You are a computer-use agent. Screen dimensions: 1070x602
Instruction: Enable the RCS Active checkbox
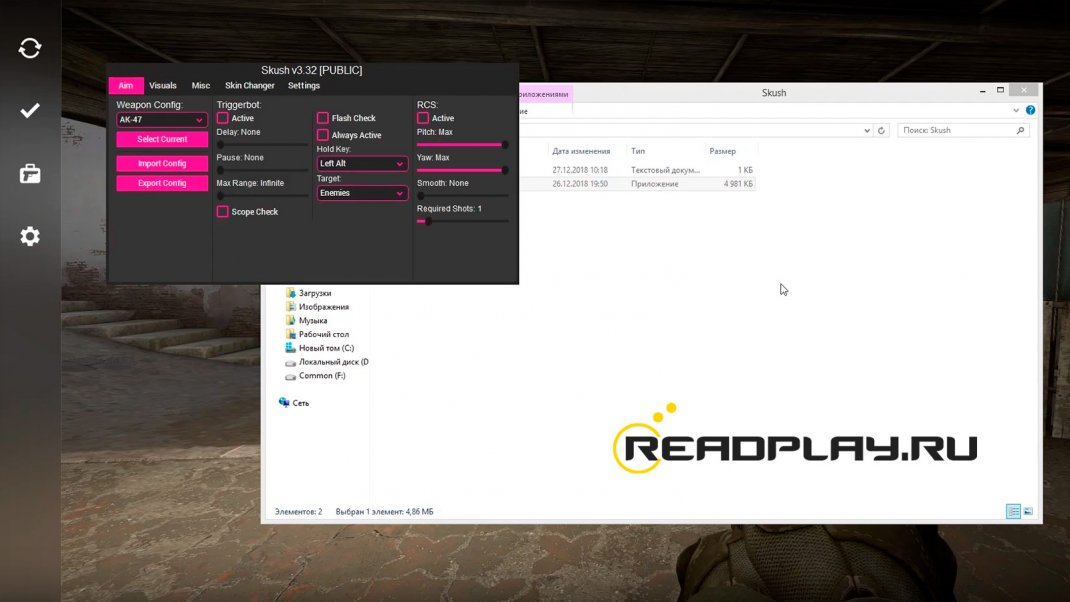tap(423, 118)
